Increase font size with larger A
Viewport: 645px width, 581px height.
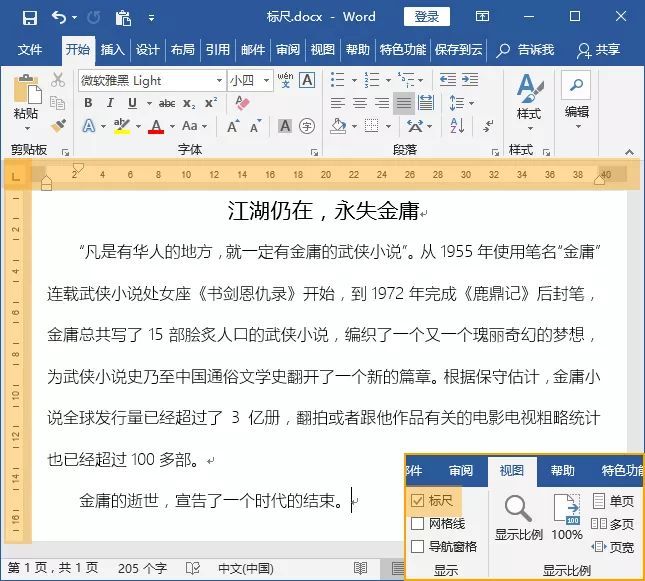pos(233,126)
